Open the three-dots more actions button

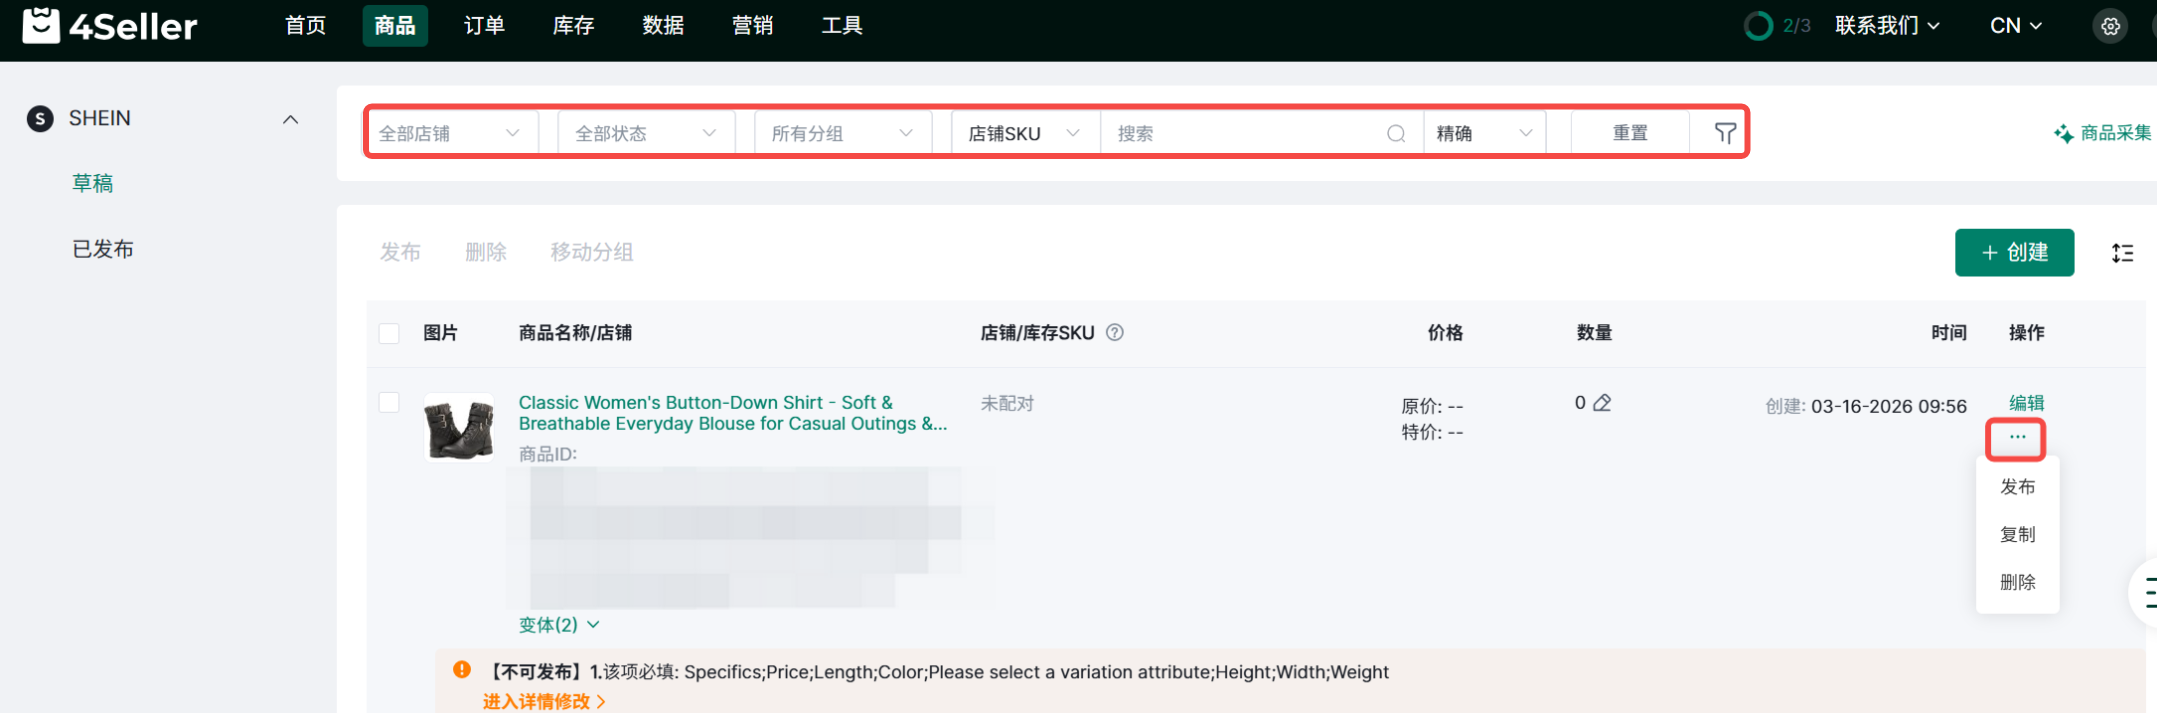point(2017,438)
